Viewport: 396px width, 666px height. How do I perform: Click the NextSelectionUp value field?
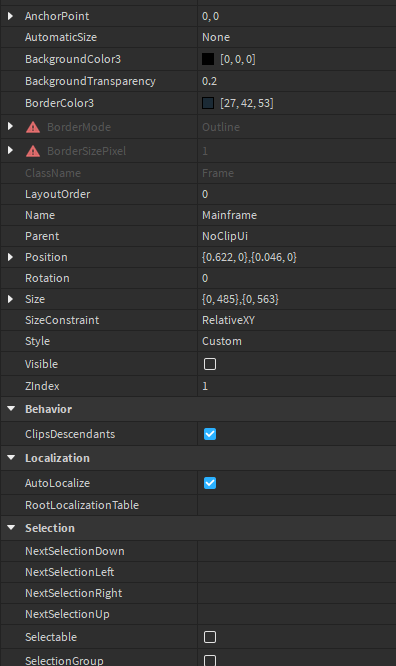[297, 614]
